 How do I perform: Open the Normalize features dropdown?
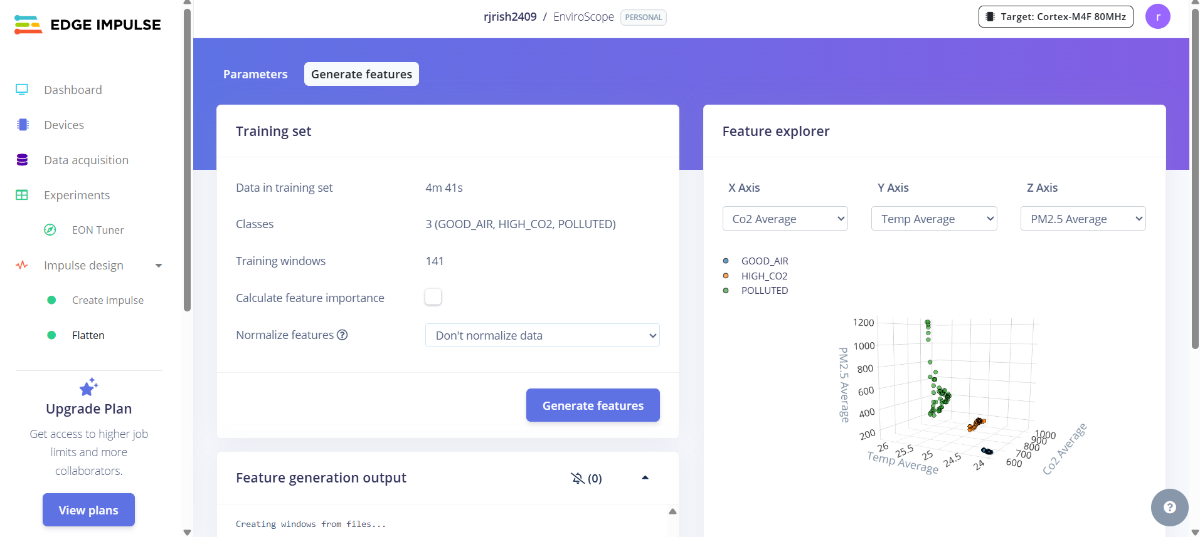[x=542, y=335]
